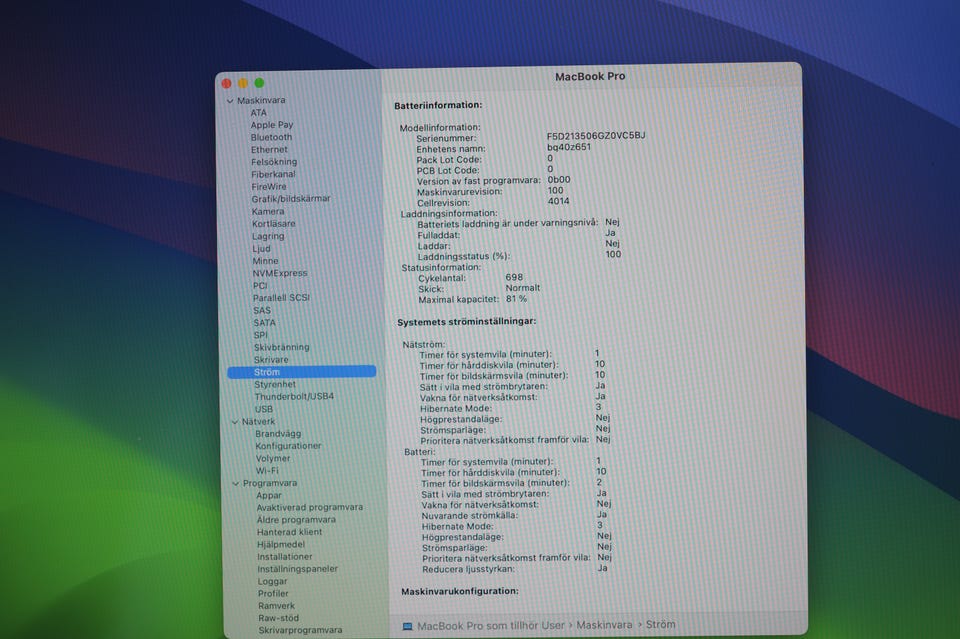Click Ström in the path bar
Screen dimensions: 960x639
click(x=661, y=624)
